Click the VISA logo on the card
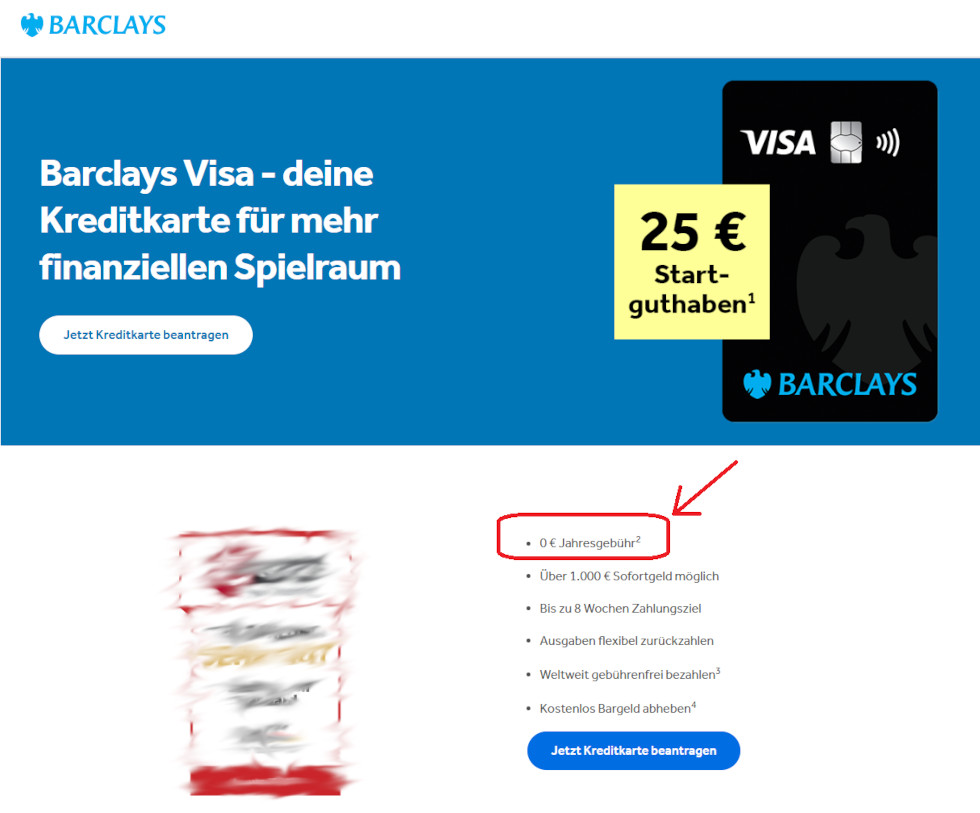Image resolution: width=980 pixels, height=813 pixels. pos(778,142)
